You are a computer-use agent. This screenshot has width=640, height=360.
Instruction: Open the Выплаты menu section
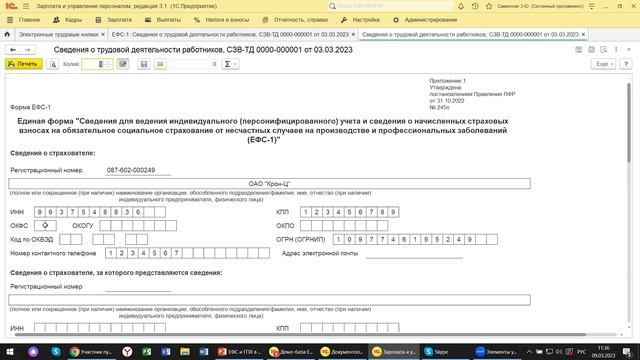pyautogui.click(x=162, y=20)
